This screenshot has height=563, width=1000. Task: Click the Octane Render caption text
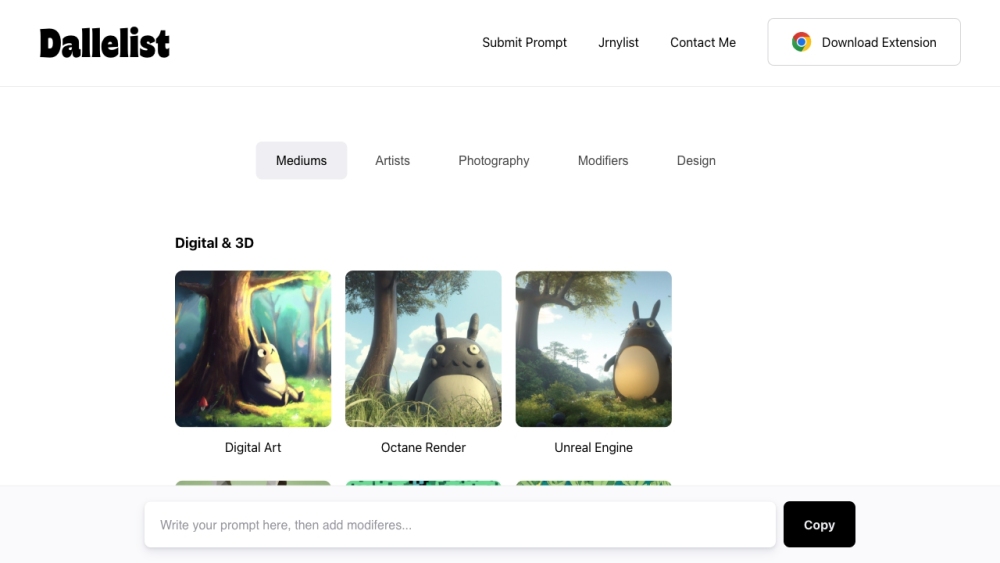click(x=423, y=447)
